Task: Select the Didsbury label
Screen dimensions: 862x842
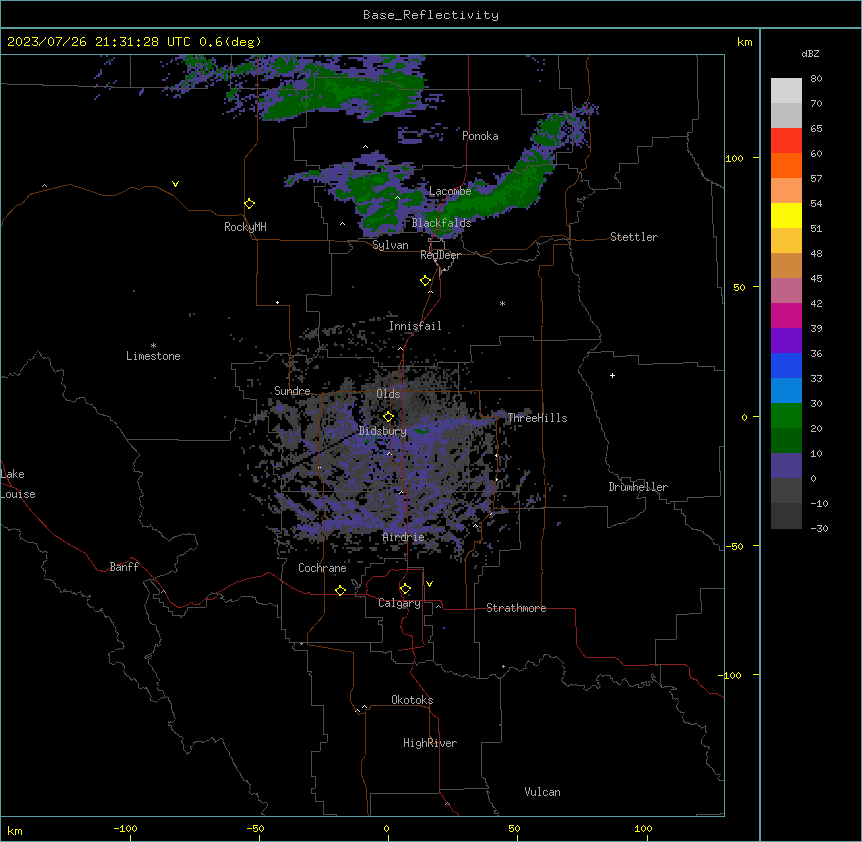Action: 383,431
